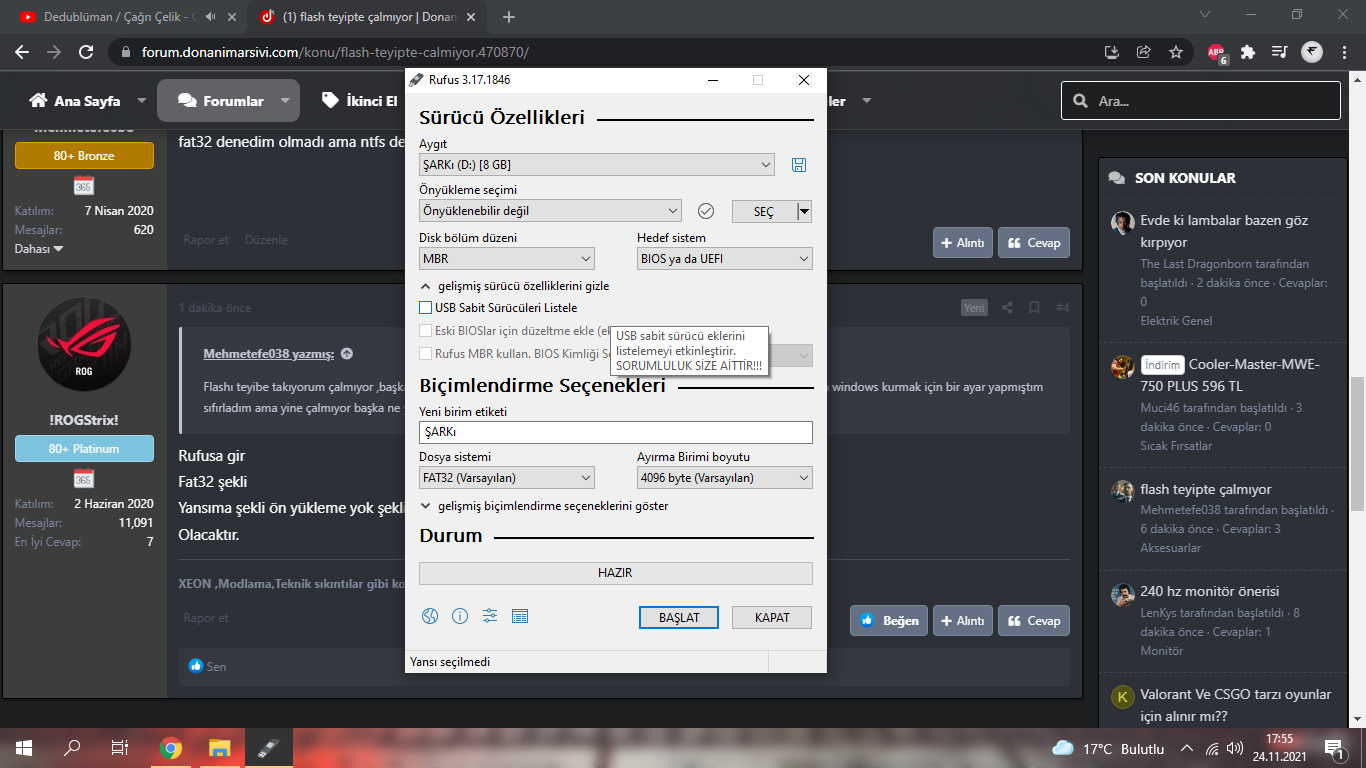Expand gelişmiş biçimlendirme seçeneklerini göster

[x=544, y=506]
